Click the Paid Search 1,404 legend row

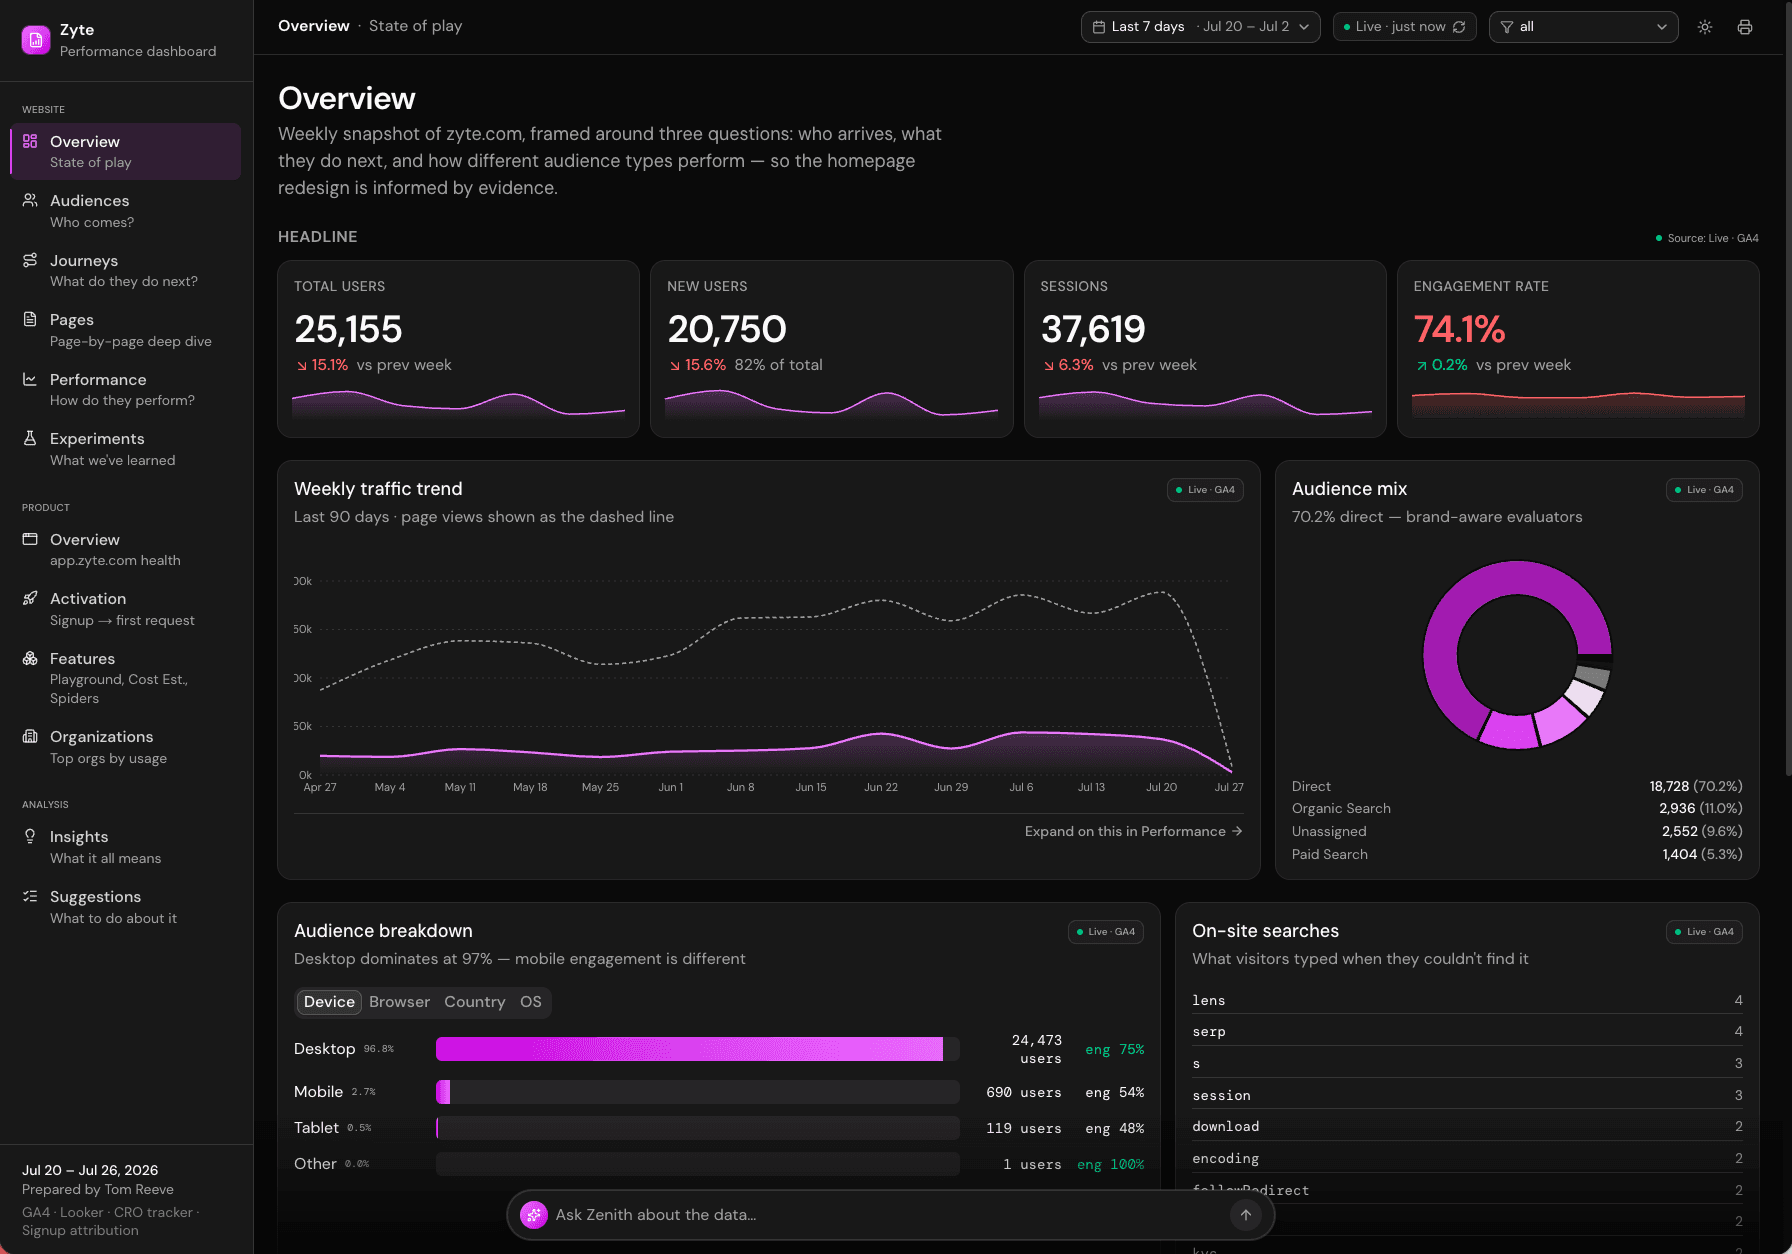pyautogui.click(x=1517, y=854)
